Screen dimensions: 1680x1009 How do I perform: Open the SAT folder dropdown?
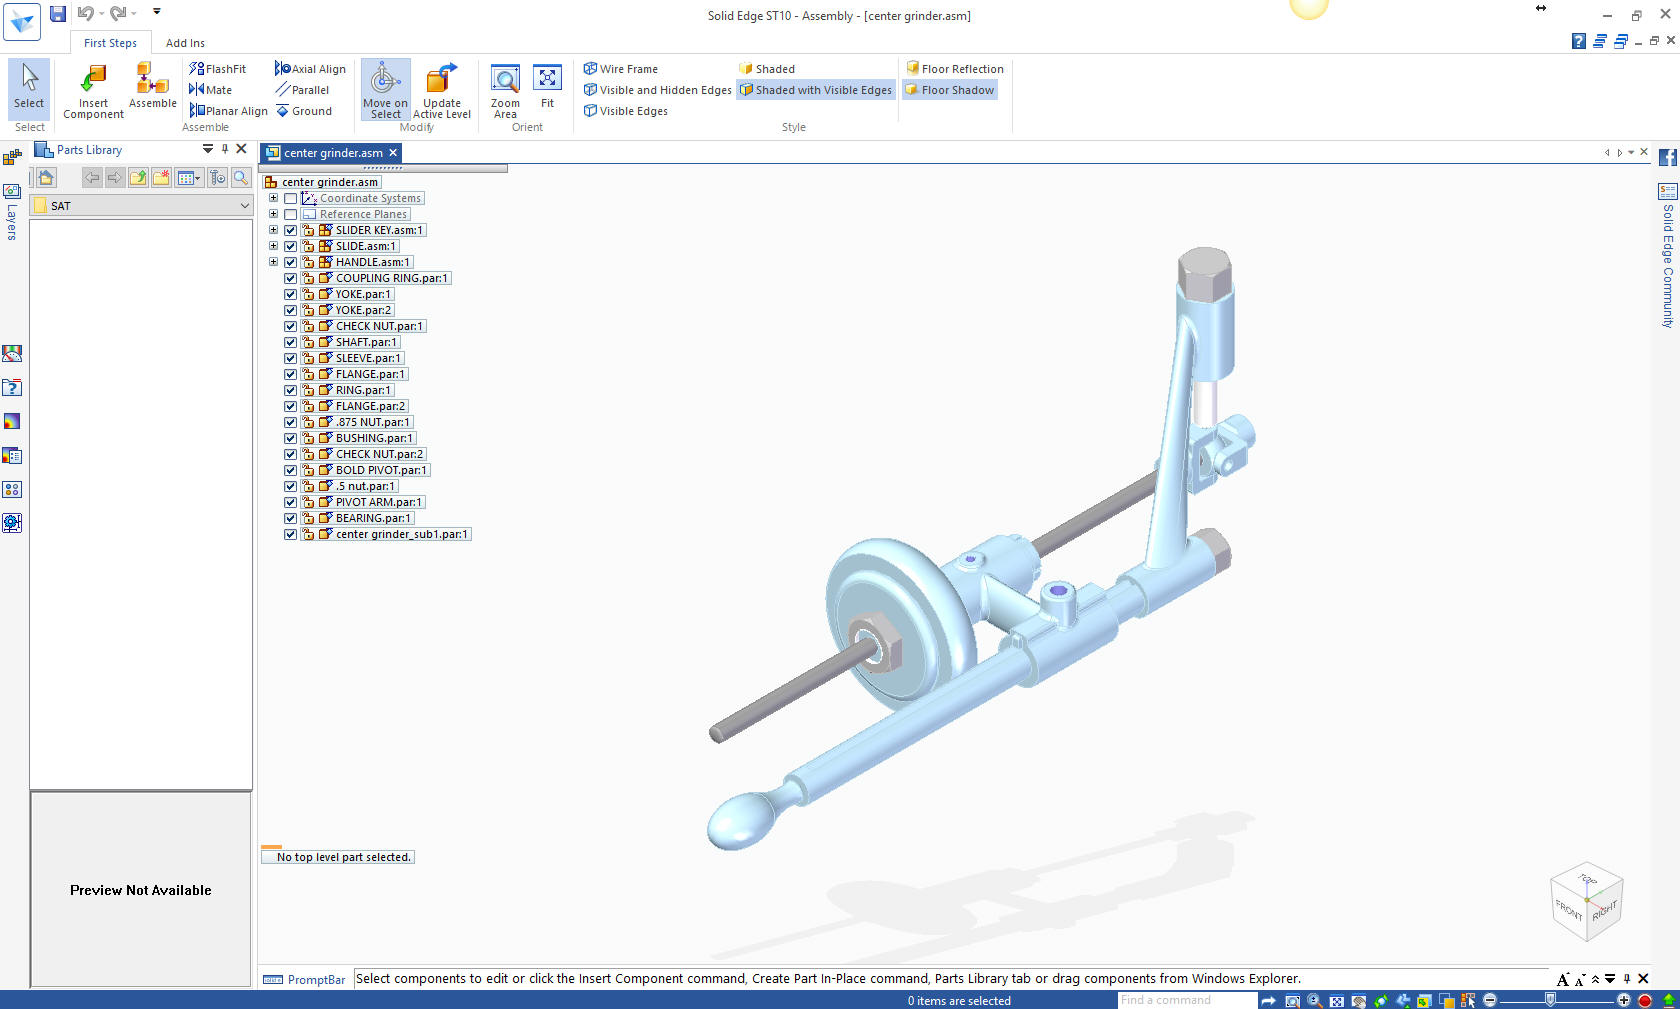point(244,206)
